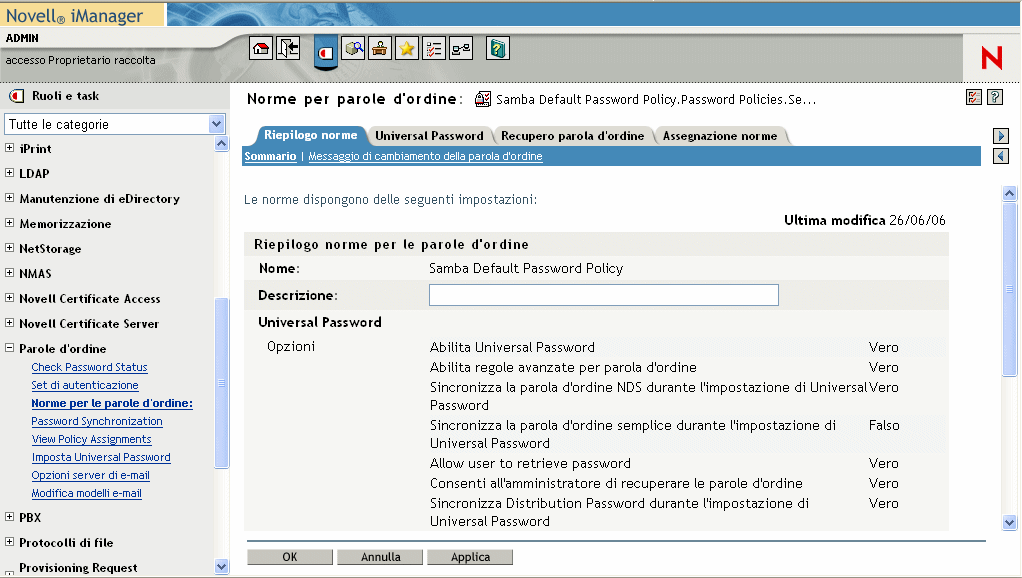Click the right arrow tab scroll button
The image size is (1022, 578).
1000,136
